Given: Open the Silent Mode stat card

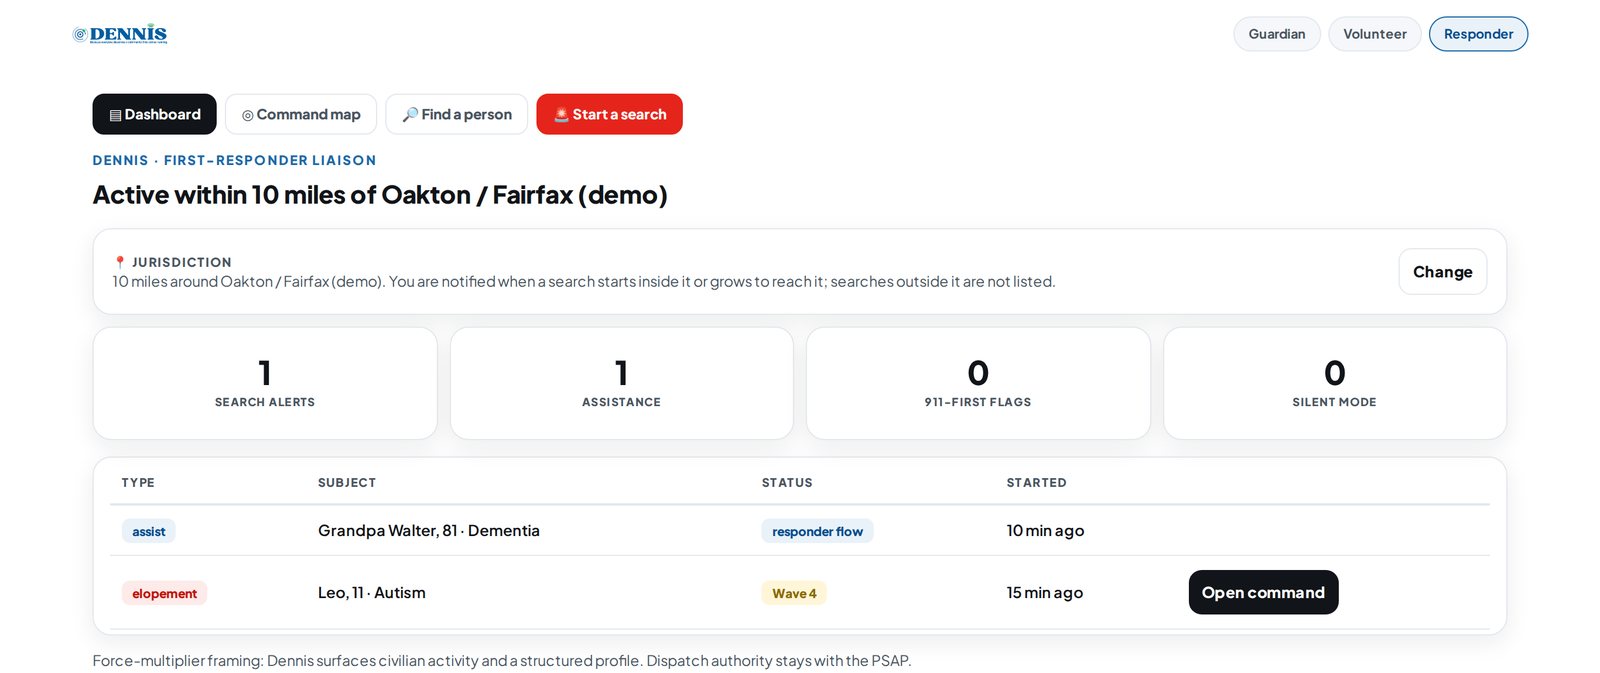Looking at the screenshot, I should pos(1335,383).
